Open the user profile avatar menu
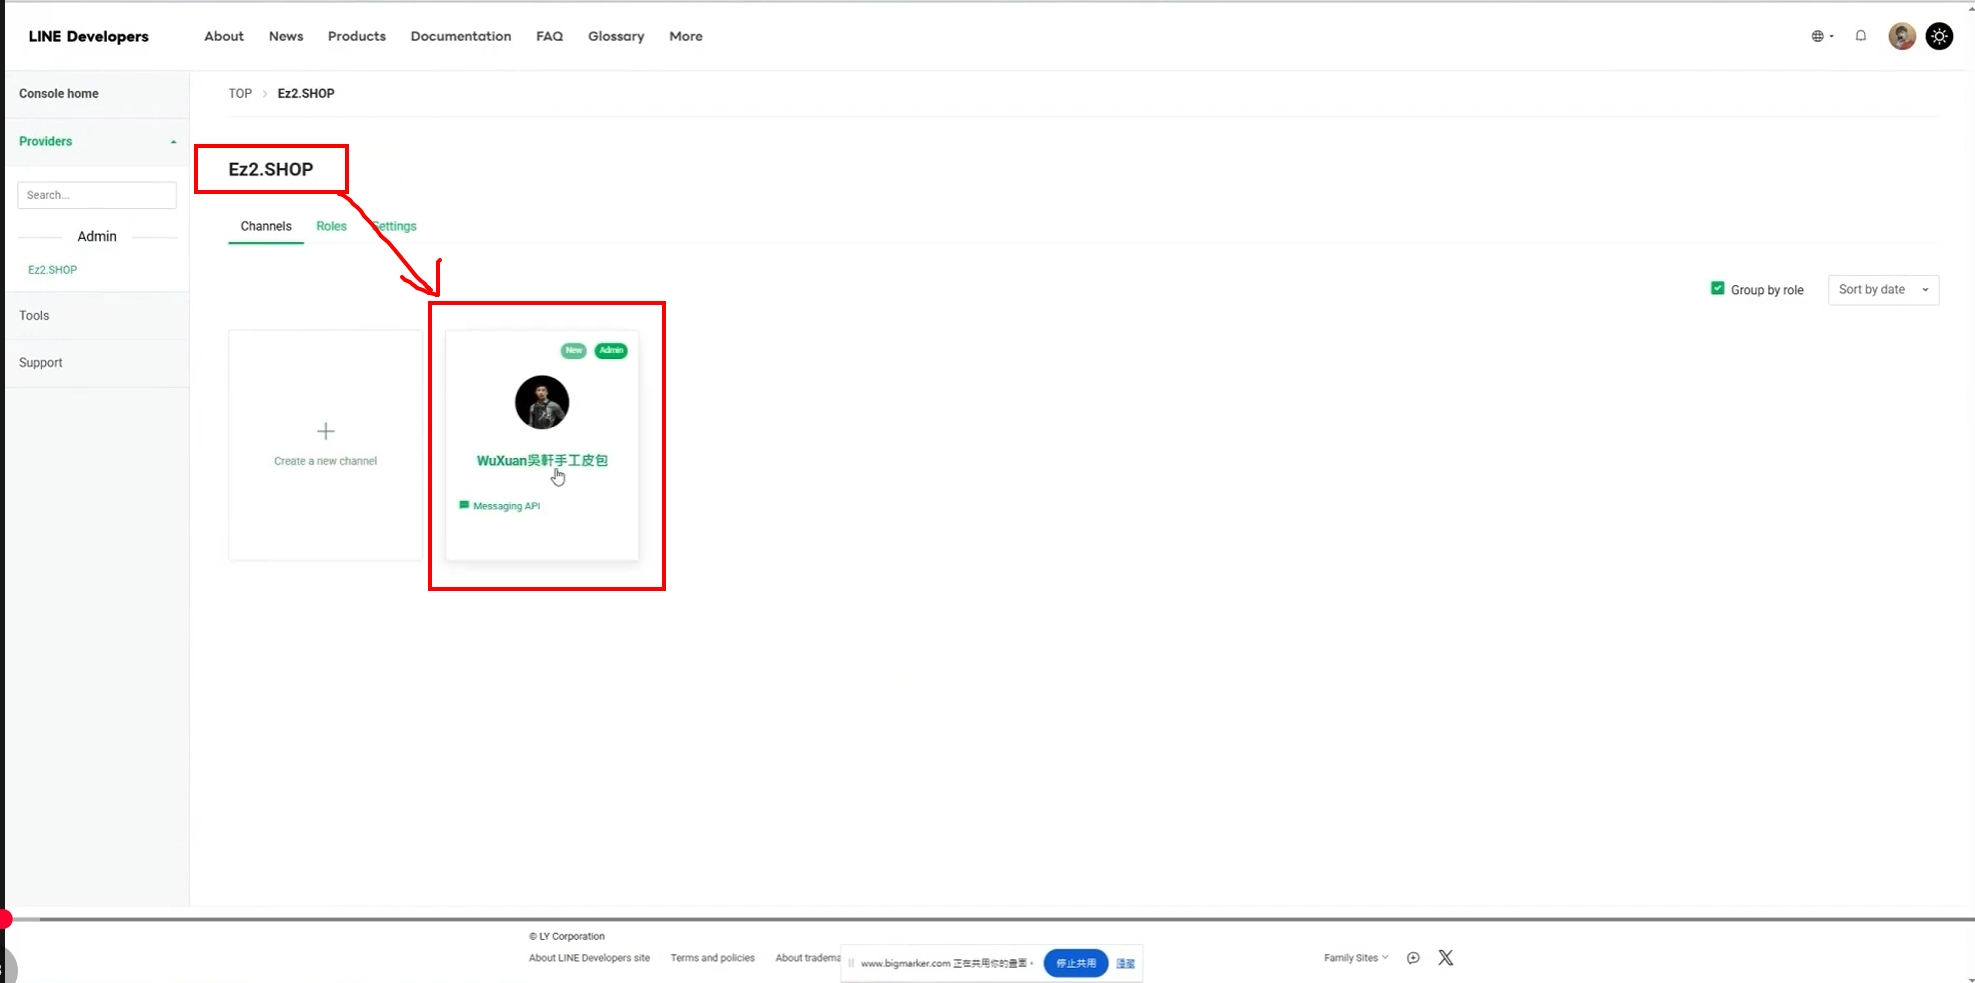The height and width of the screenshot is (983, 1975). tap(1901, 36)
